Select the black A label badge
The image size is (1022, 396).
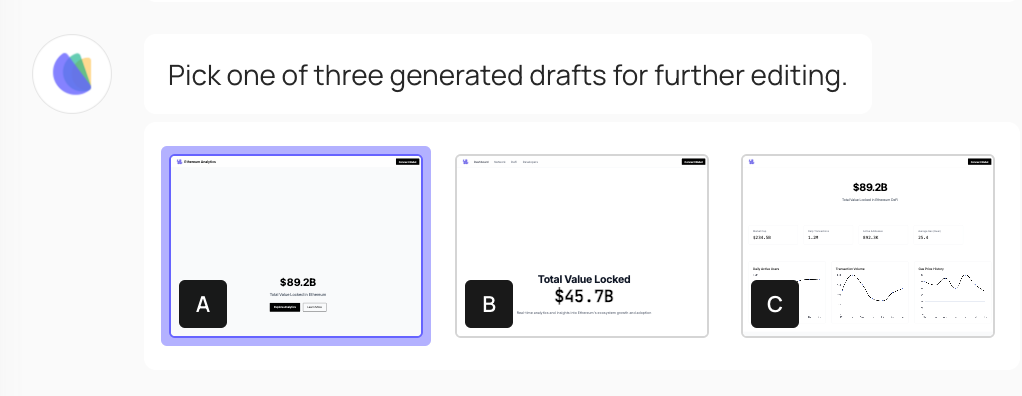pyautogui.click(x=203, y=304)
